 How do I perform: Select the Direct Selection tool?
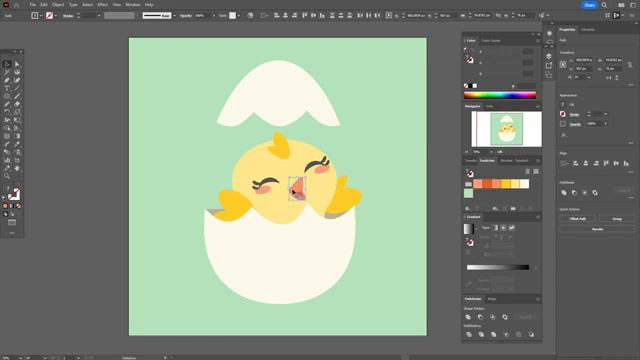tap(17, 64)
